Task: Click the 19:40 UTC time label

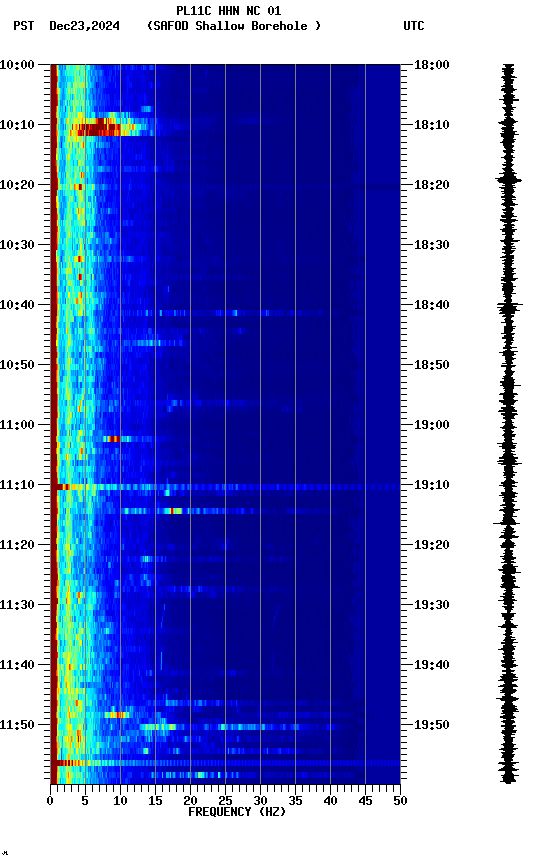Action: [x=432, y=666]
